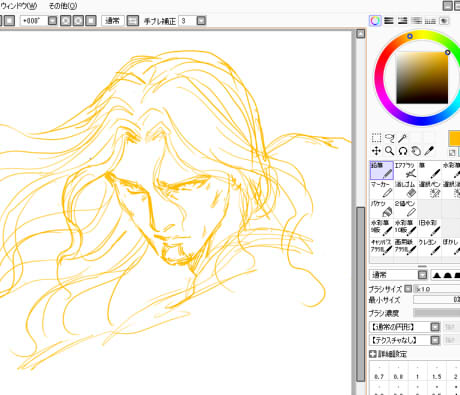Viewport: 460px width, 395px height.
Task: Select the hand pan tool
Action: (x=416, y=151)
